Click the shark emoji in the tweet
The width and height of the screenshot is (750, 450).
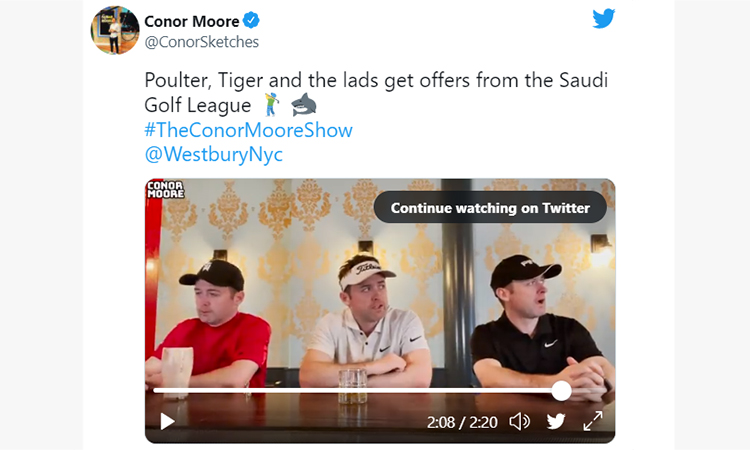click(x=304, y=105)
